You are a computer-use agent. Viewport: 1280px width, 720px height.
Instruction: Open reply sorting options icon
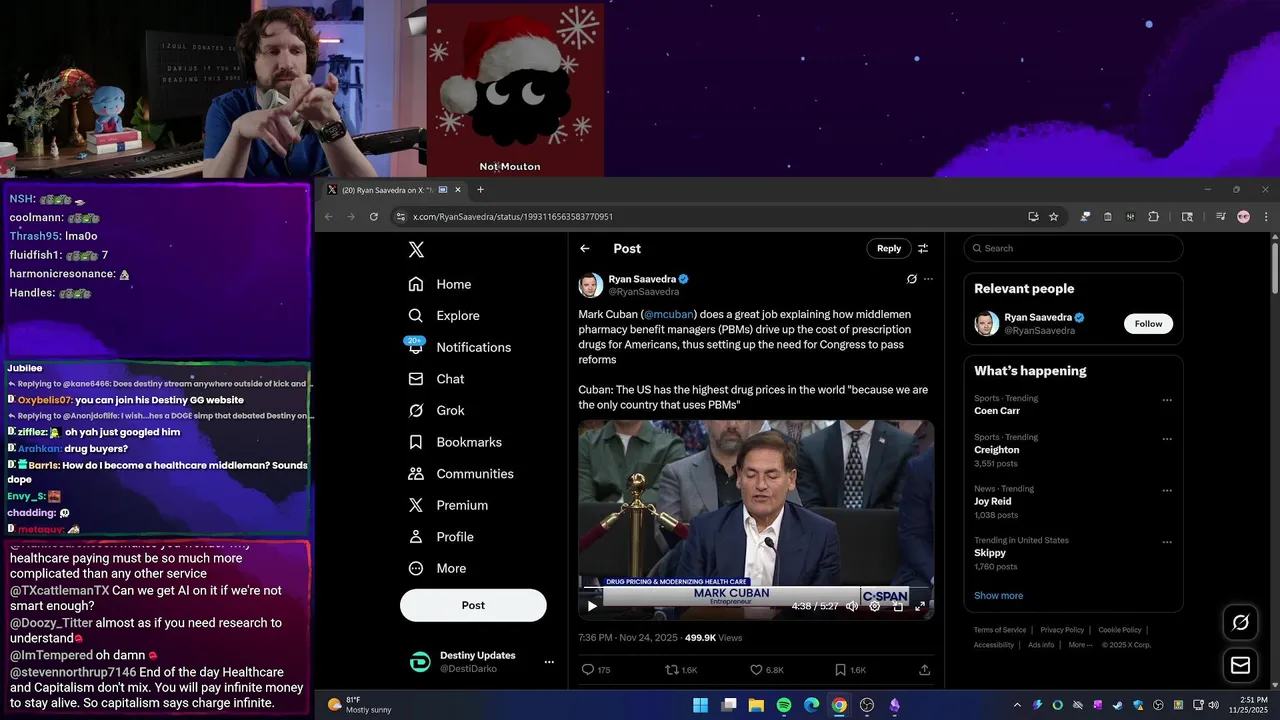923,248
